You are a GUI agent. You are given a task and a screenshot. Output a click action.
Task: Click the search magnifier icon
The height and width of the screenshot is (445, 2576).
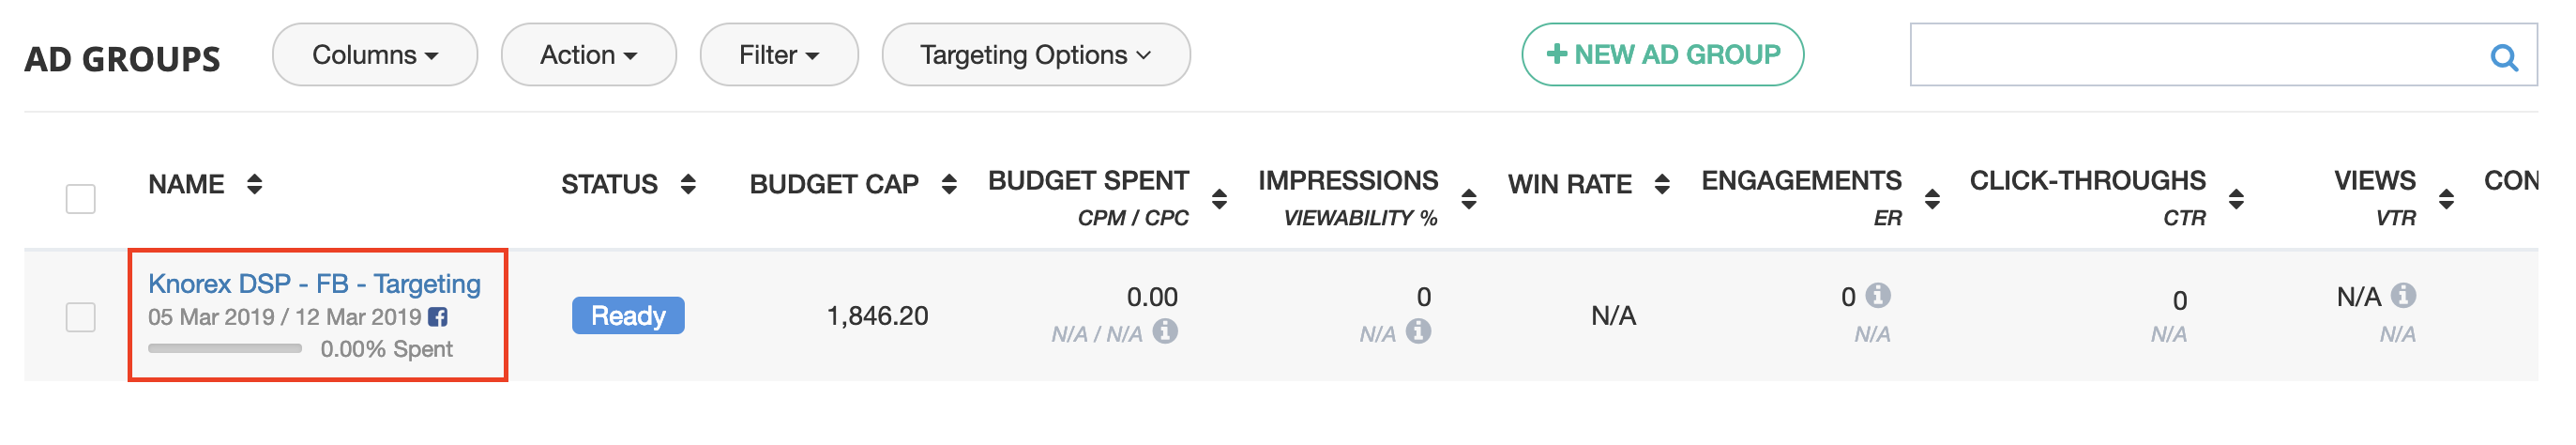(x=2503, y=58)
